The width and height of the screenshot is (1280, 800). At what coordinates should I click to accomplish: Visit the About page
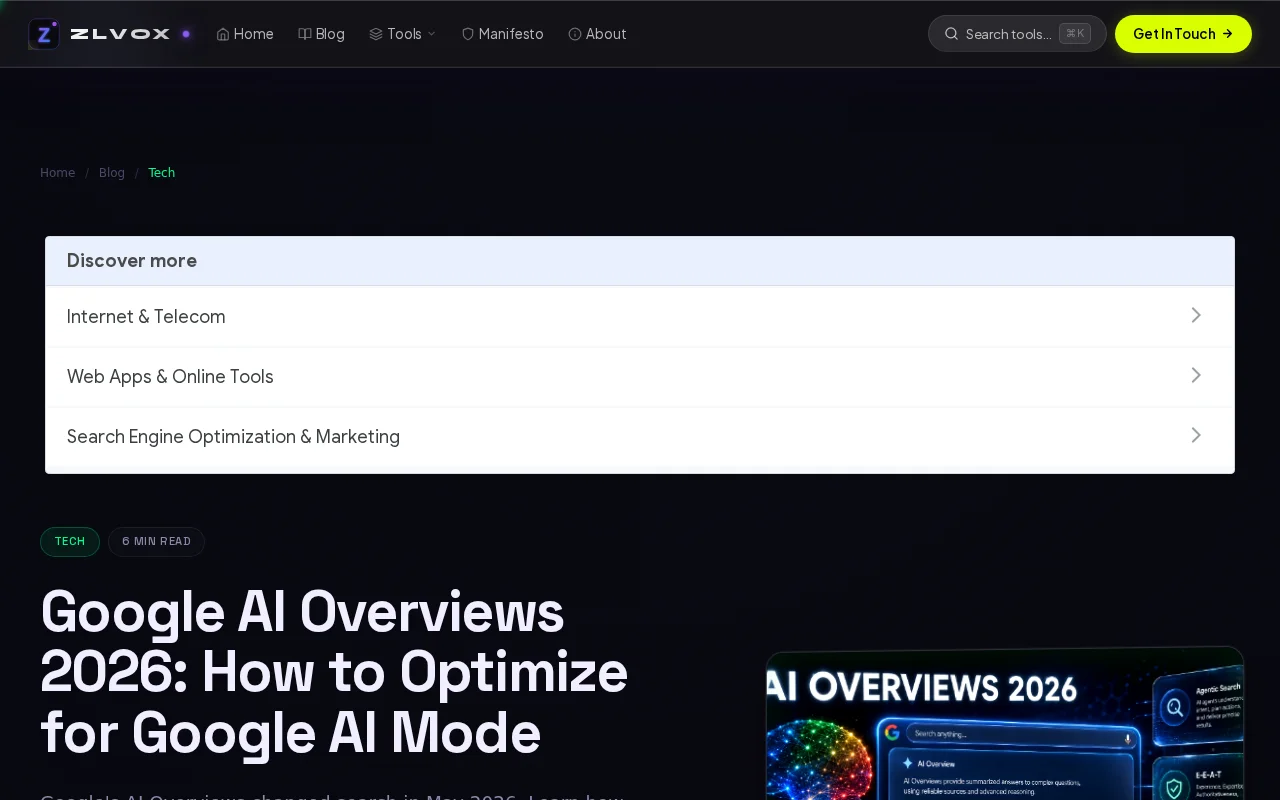(598, 34)
